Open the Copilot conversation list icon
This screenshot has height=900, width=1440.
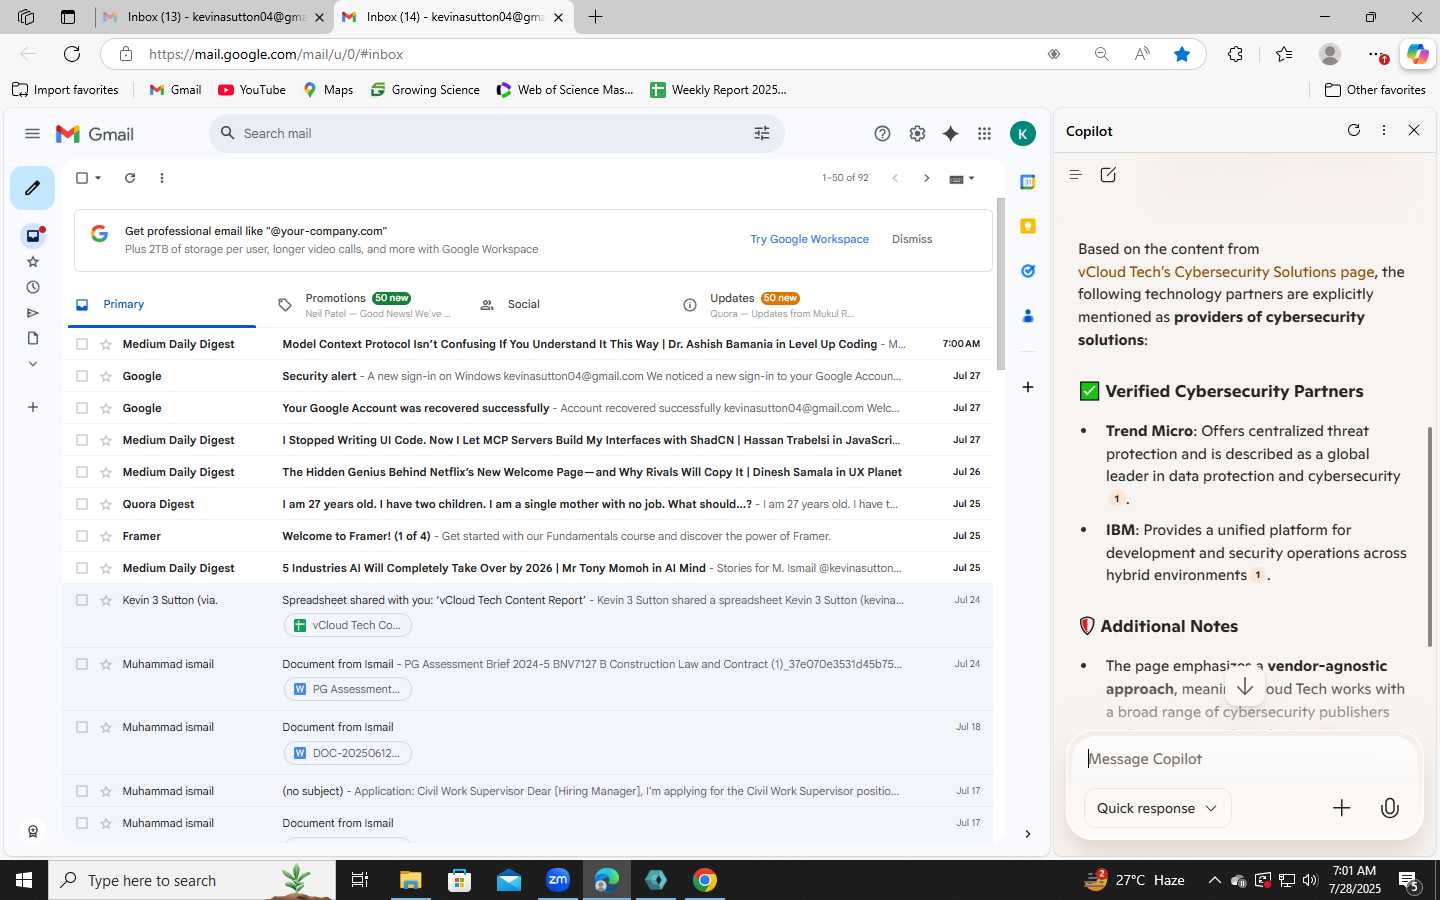1076,175
